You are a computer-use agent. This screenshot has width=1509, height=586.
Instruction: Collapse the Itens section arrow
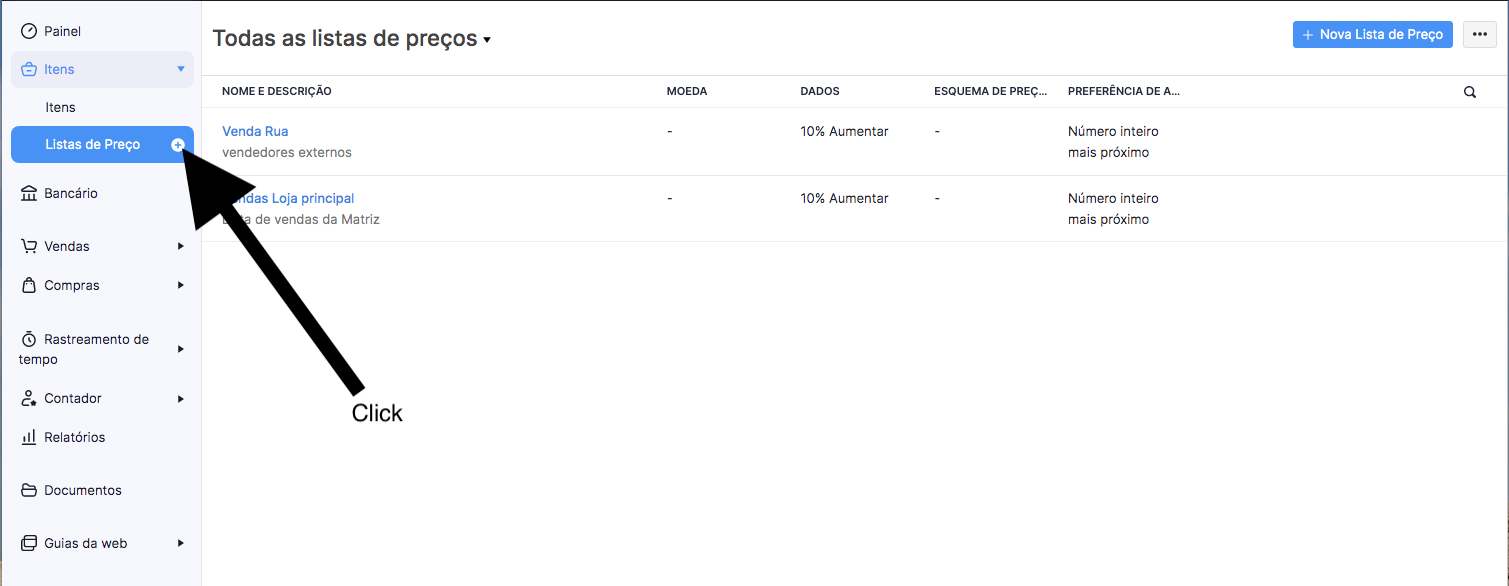point(181,69)
